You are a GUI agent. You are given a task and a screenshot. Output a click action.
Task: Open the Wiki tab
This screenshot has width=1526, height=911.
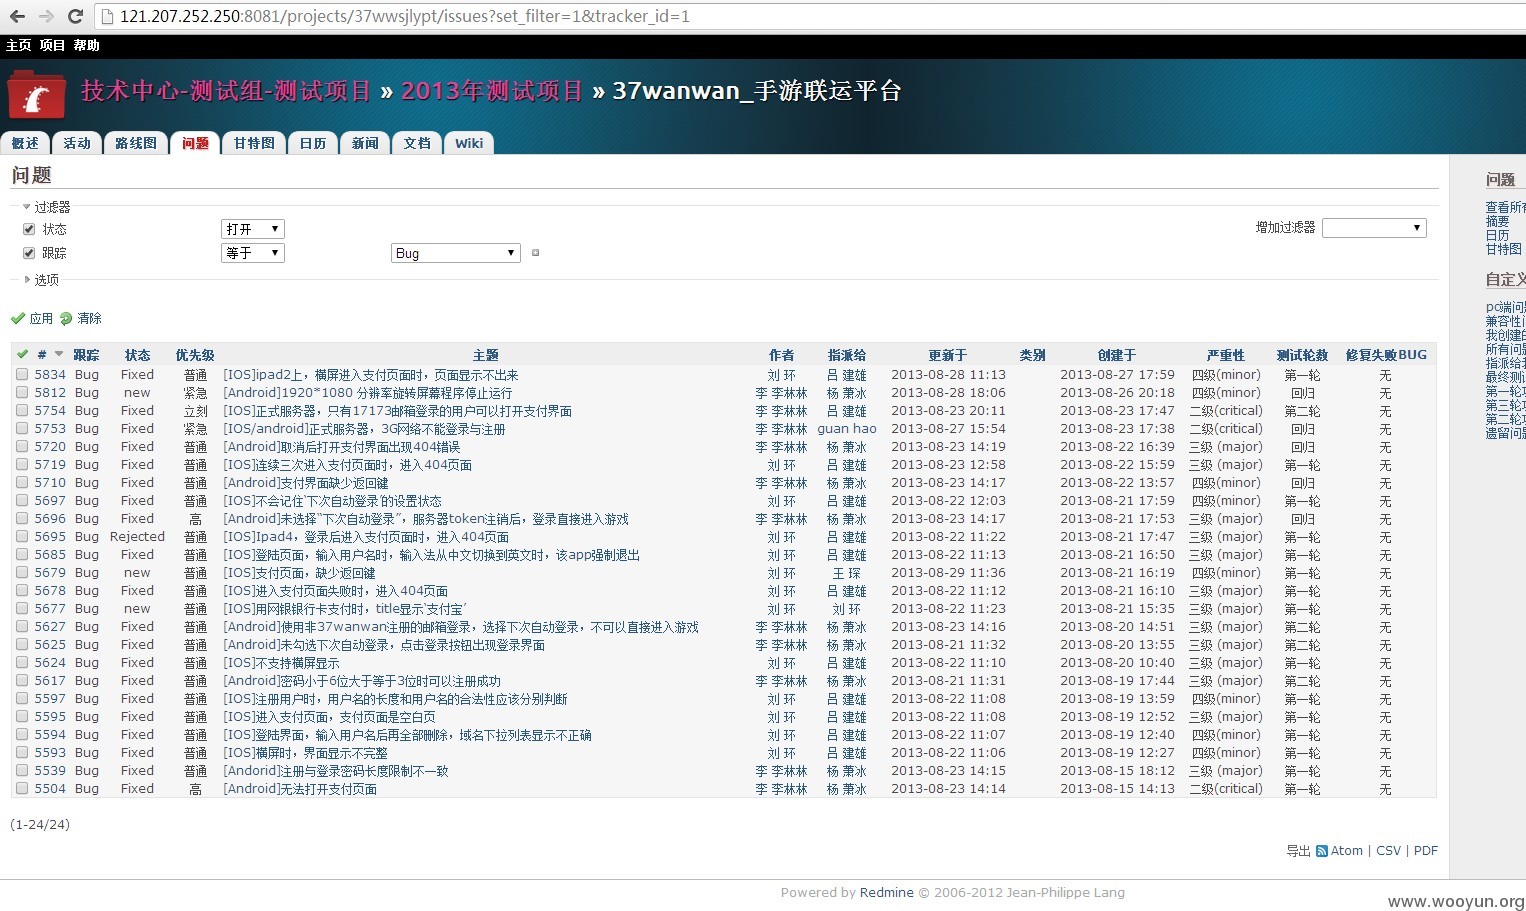pyautogui.click(x=469, y=143)
